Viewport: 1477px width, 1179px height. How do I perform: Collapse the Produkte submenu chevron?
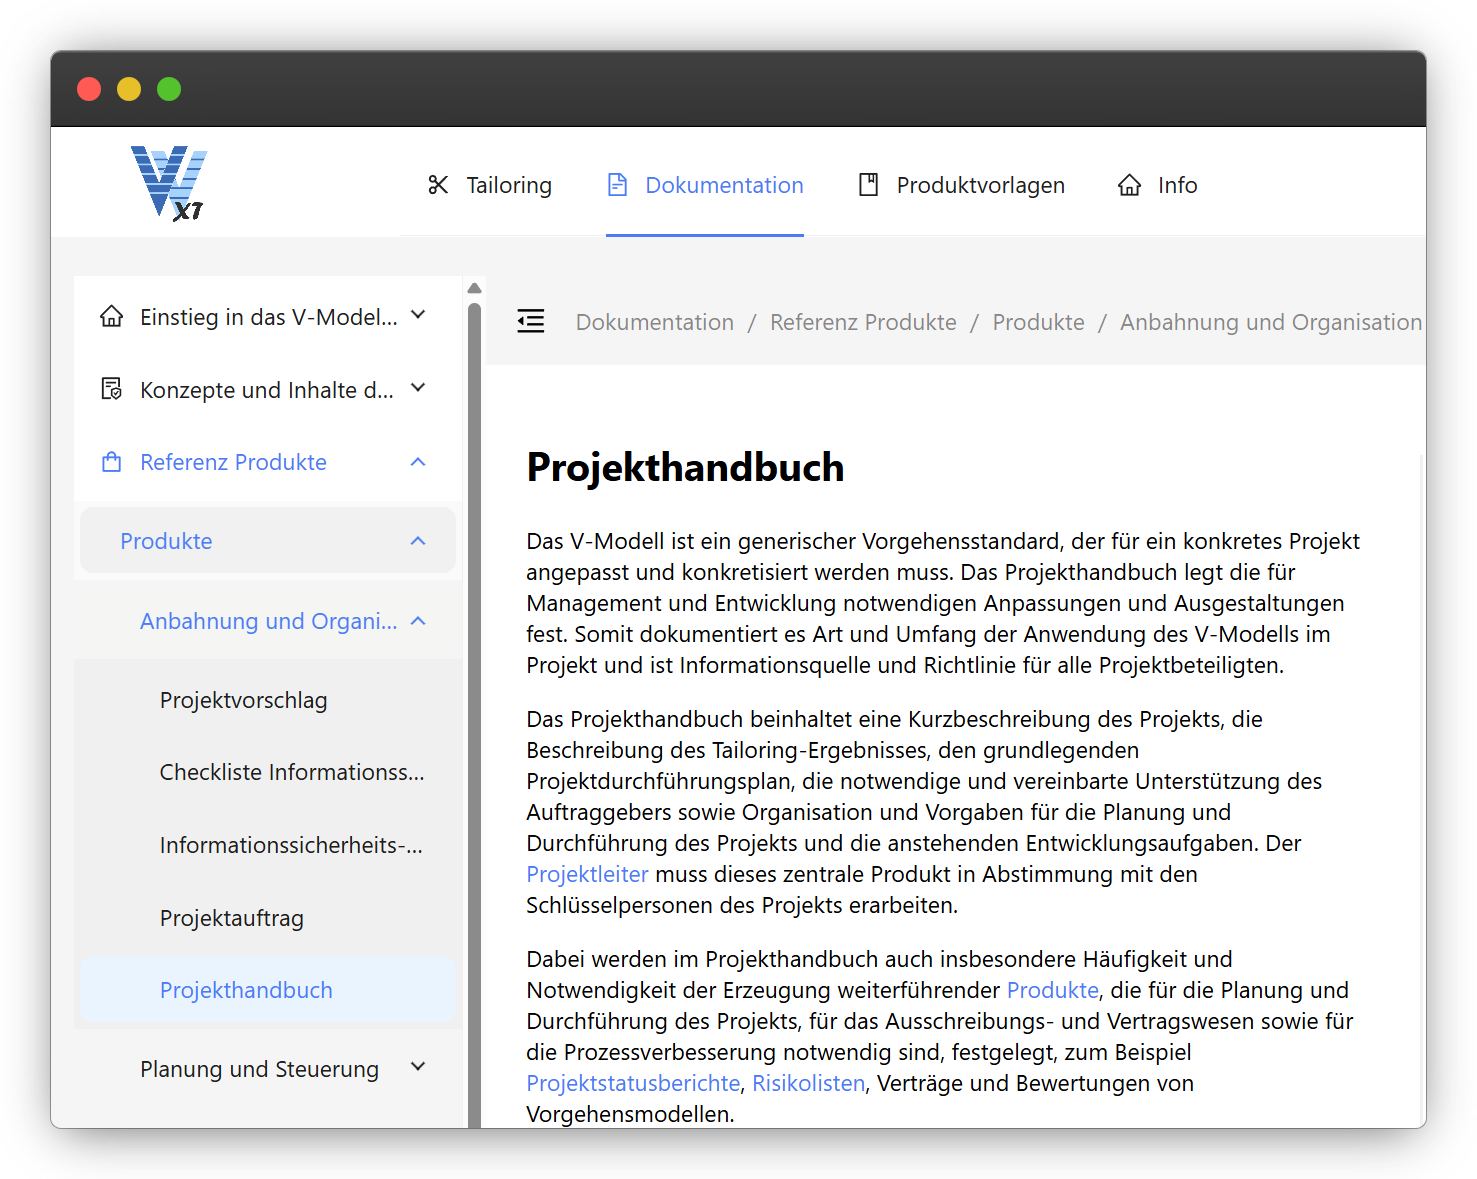tap(418, 541)
